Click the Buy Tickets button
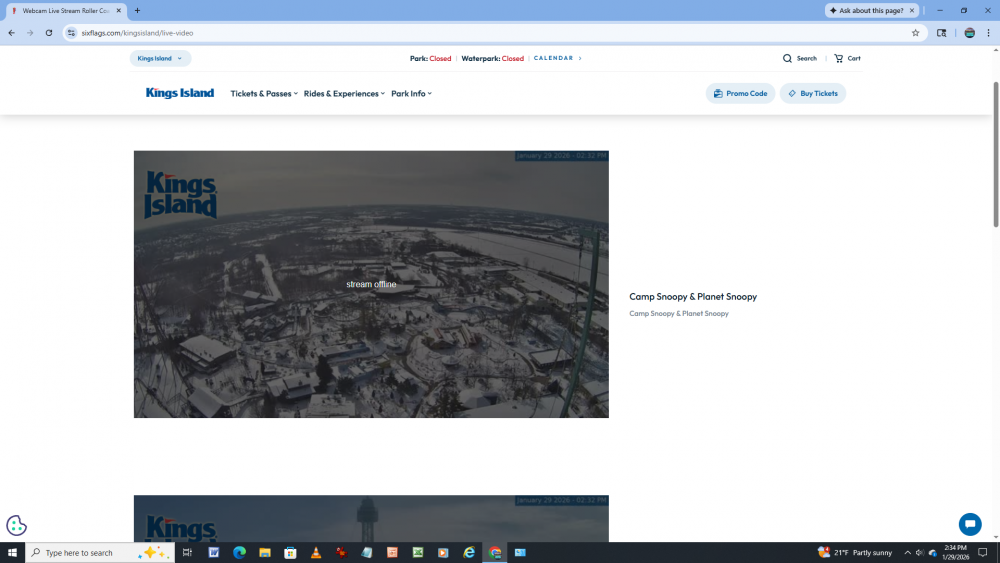The width and height of the screenshot is (1000, 563). (812, 94)
